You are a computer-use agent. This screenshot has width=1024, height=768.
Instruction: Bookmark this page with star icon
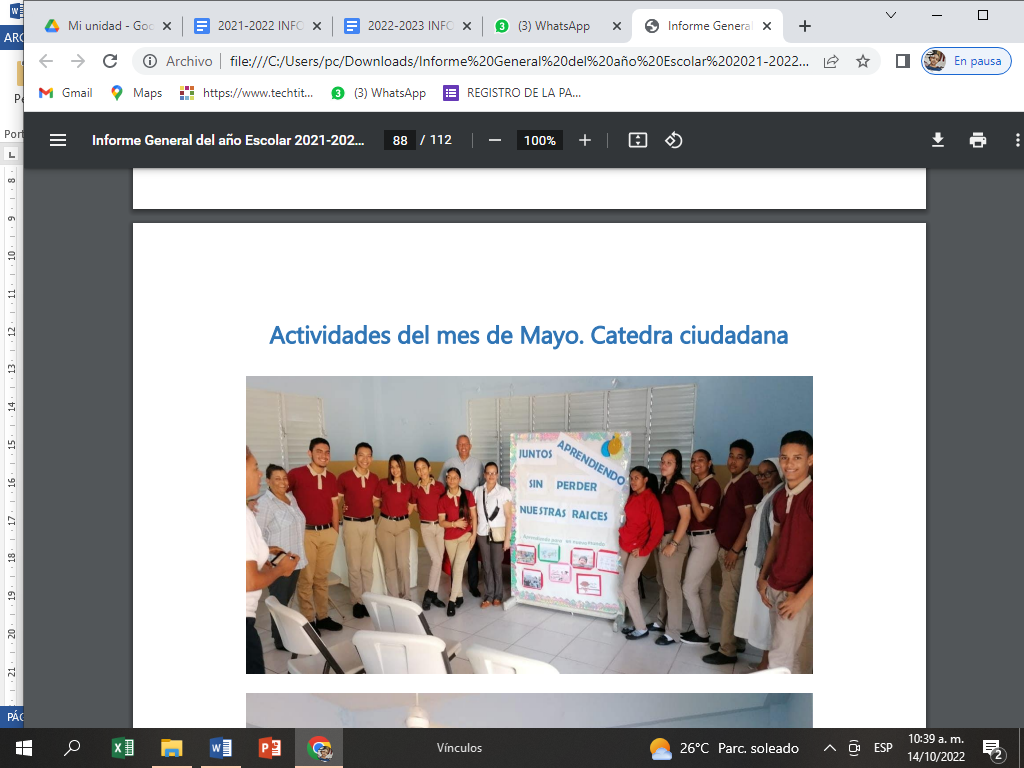coord(863,61)
